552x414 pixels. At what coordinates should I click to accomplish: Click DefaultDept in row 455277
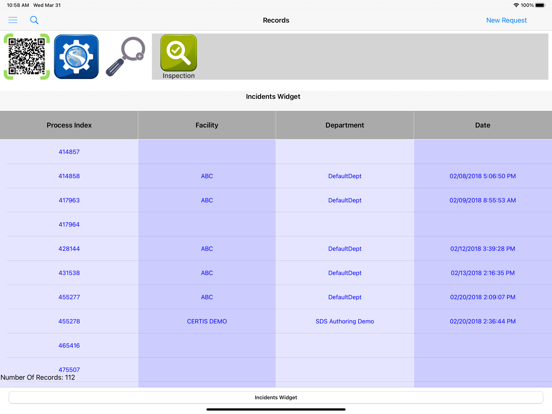[345, 297]
